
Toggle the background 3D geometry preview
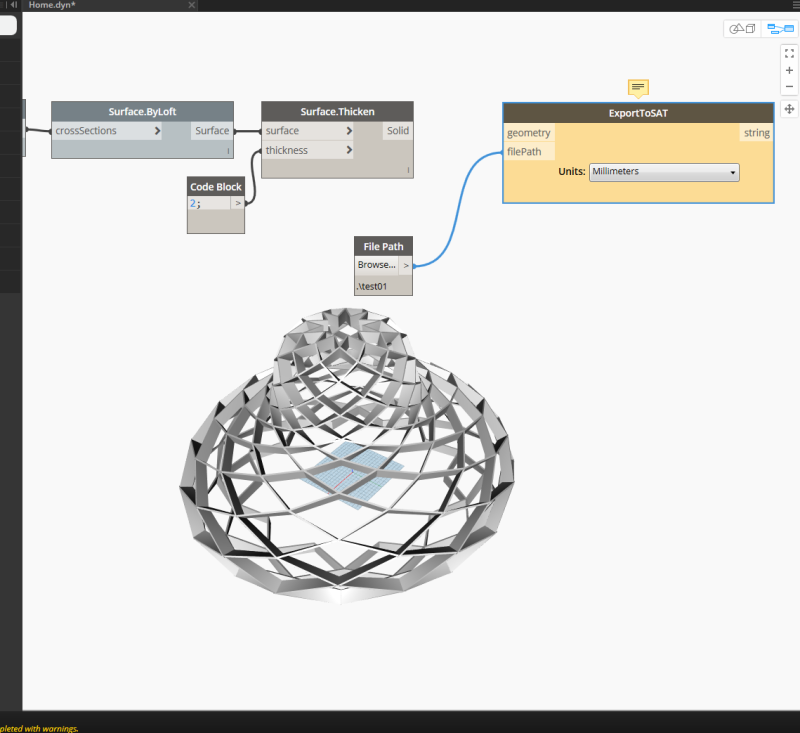point(741,28)
